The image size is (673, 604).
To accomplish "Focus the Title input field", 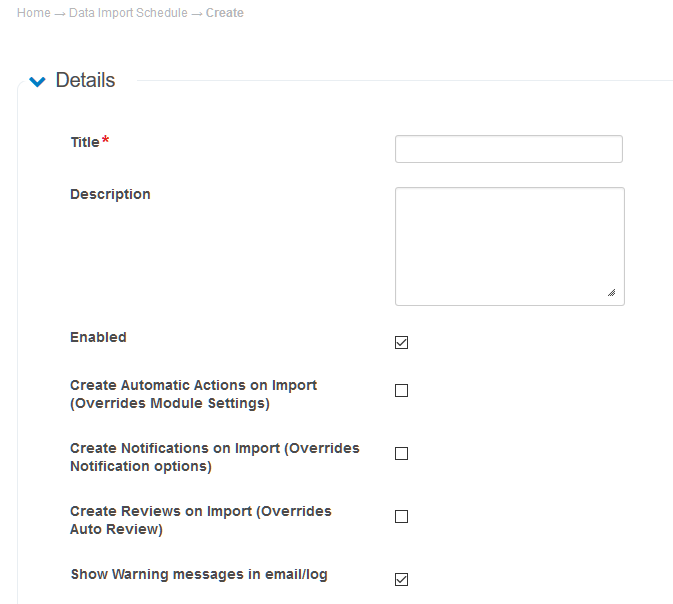I will tap(508, 149).
